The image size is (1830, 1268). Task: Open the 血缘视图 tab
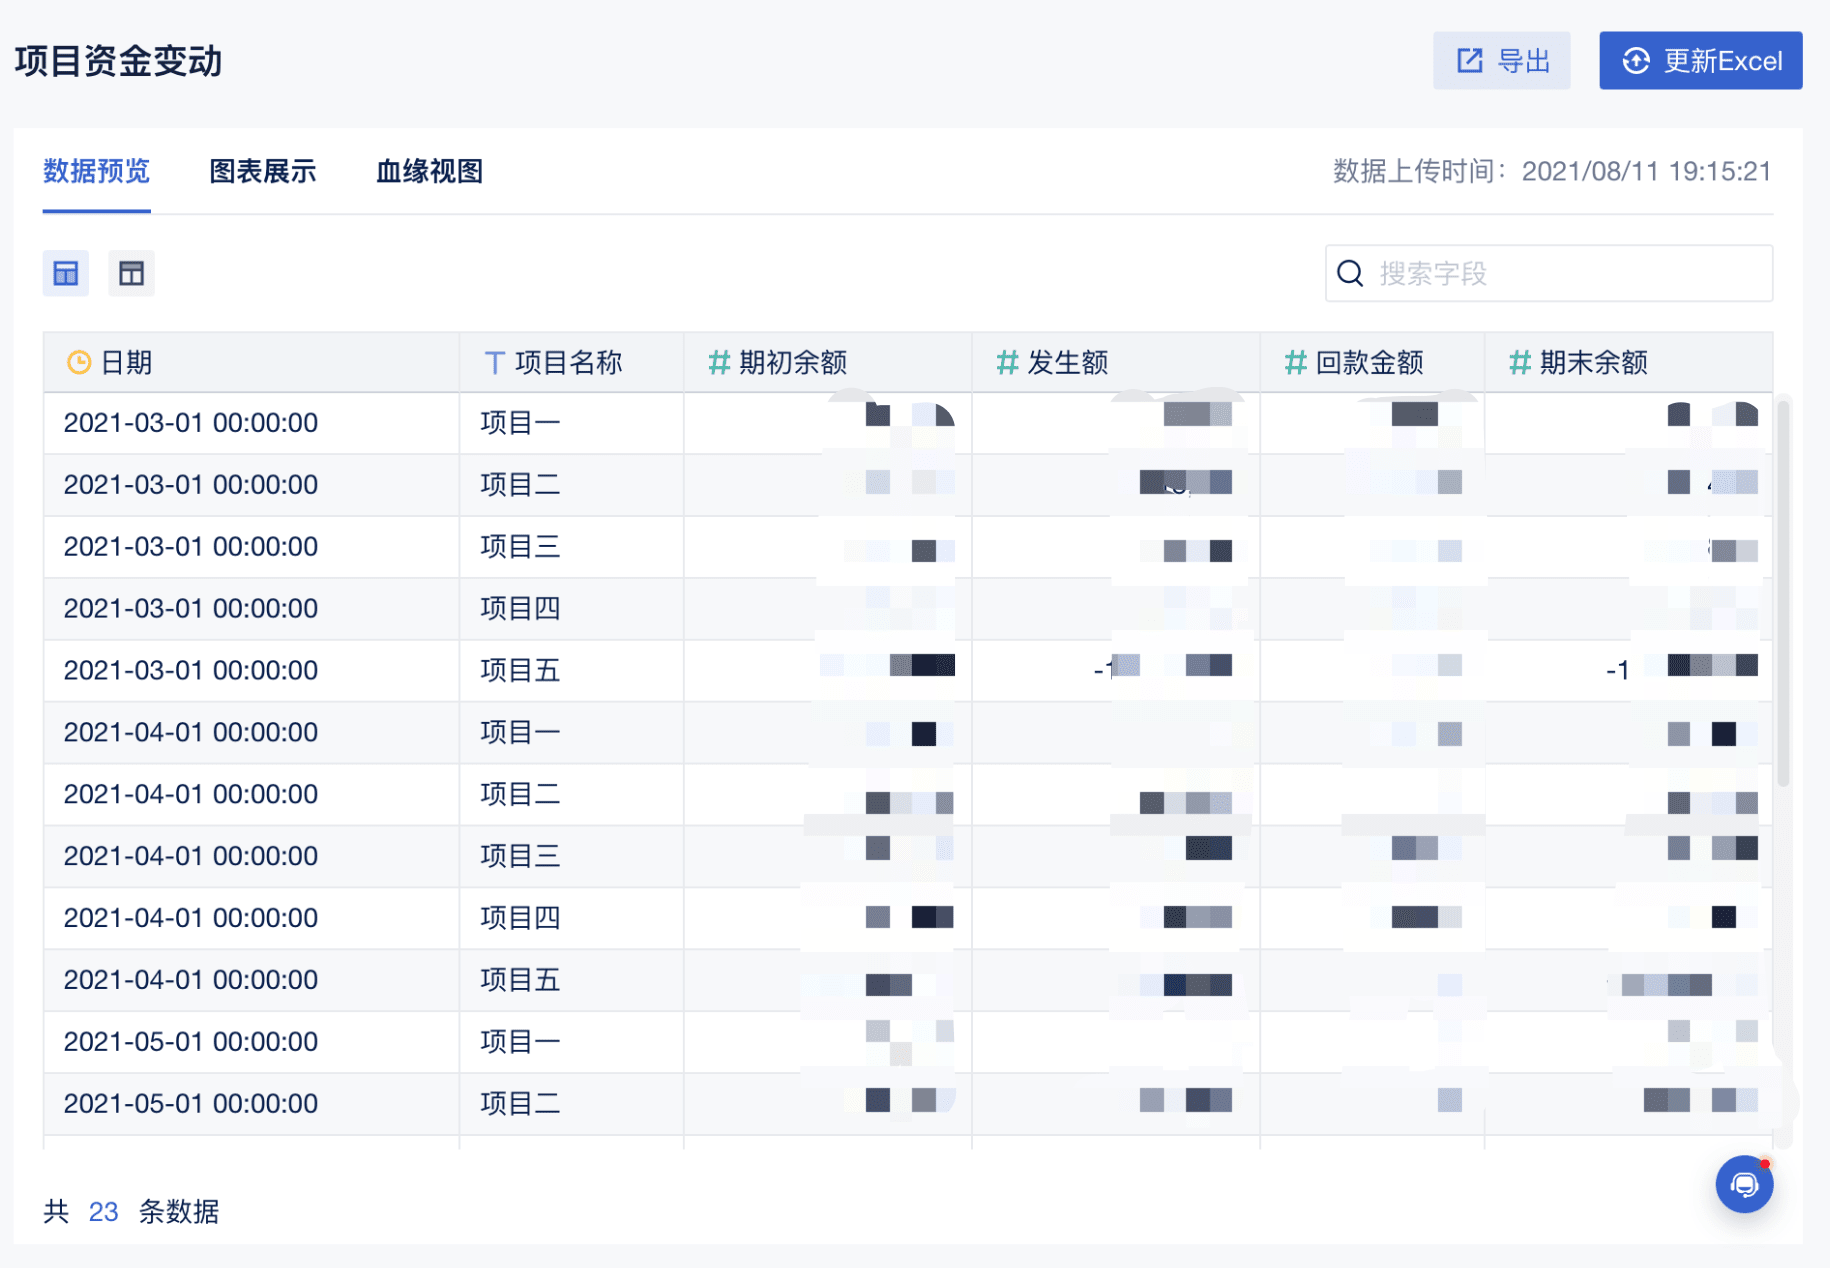tap(429, 171)
